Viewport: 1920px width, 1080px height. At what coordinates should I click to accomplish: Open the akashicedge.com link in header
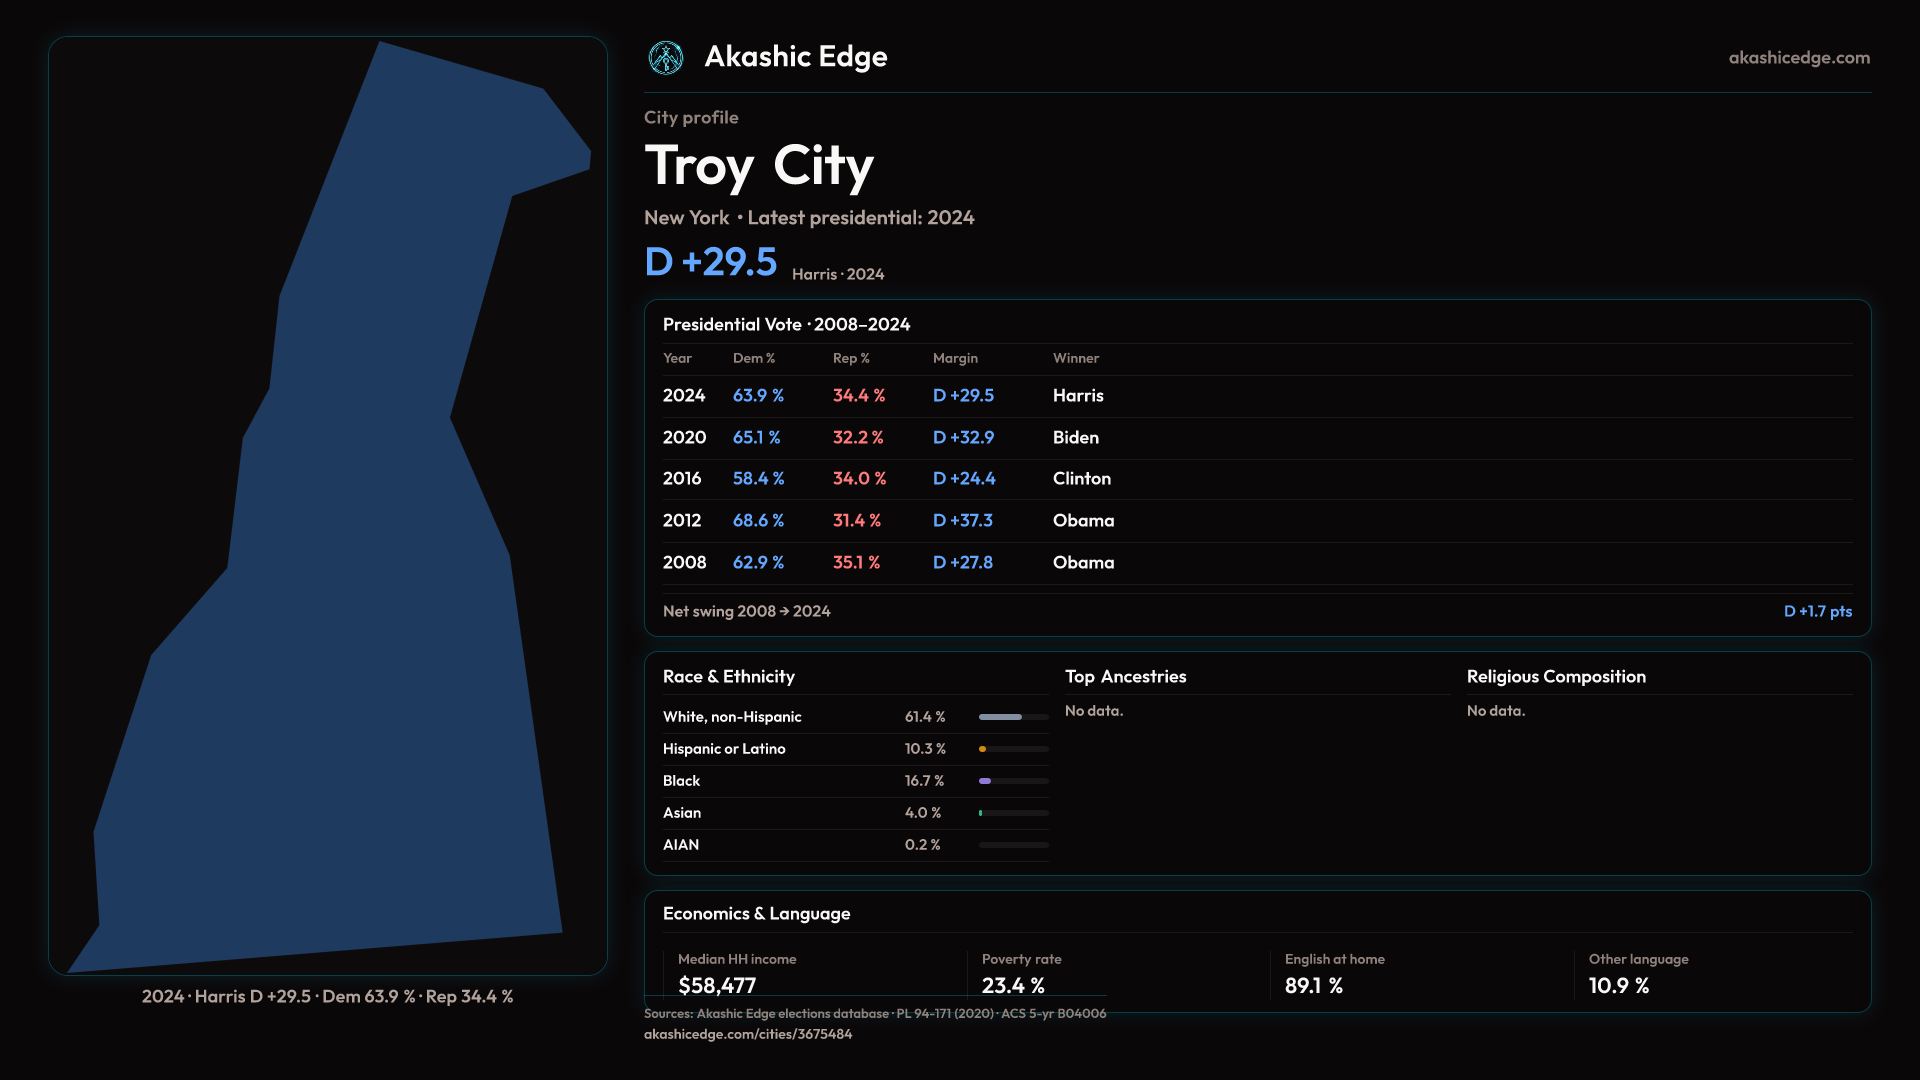pyautogui.click(x=1798, y=58)
